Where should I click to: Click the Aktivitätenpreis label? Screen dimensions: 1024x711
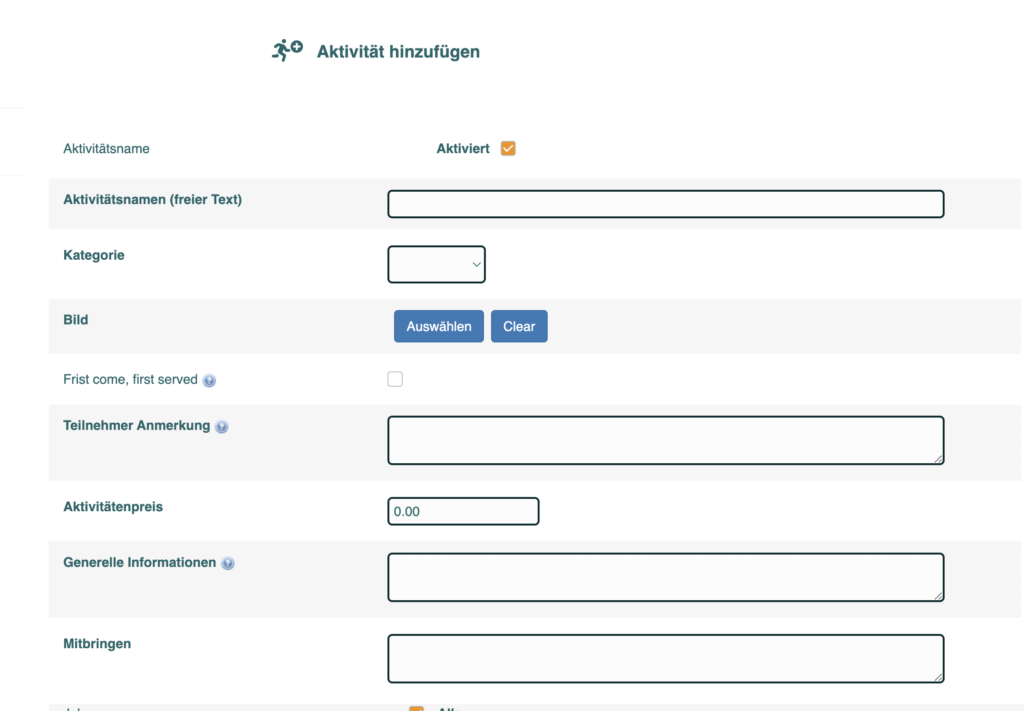[x=113, y=507]
